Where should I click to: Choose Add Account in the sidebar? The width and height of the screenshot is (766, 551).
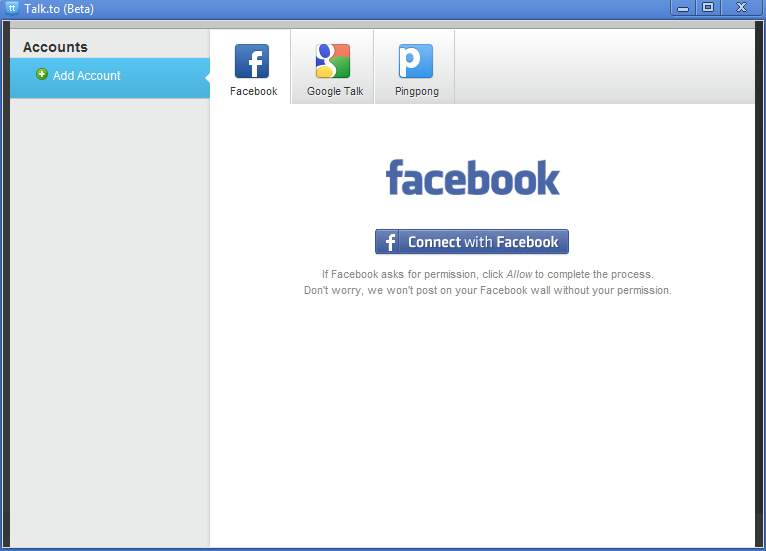point(110,78)
